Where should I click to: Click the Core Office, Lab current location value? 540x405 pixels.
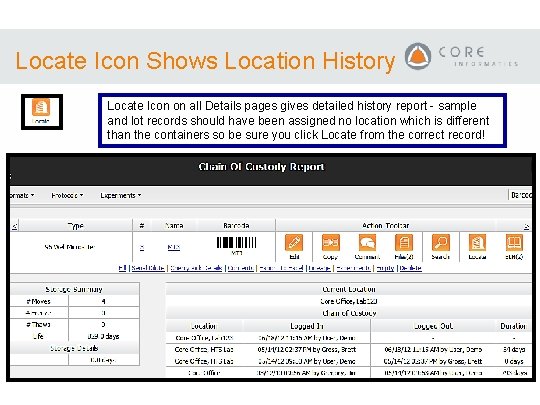(x=349, y=301)
